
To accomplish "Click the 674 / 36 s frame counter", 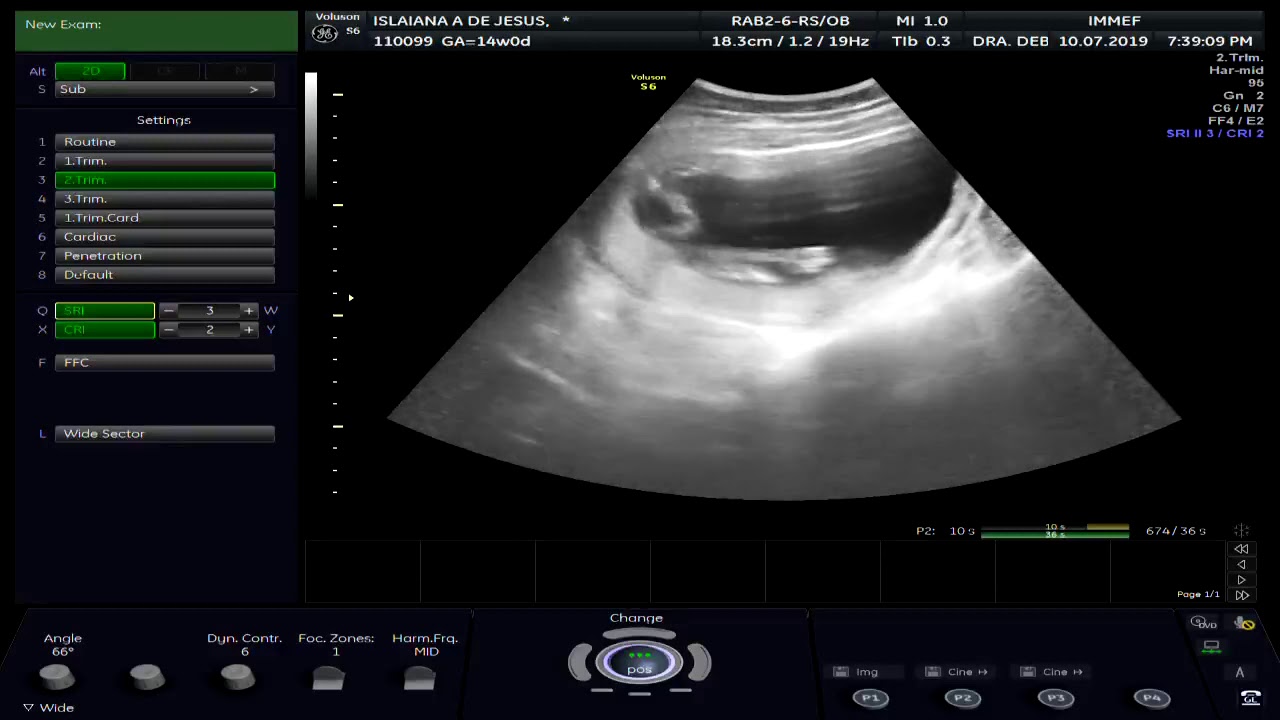I will pyautogui.click(x=1176, y=531).
